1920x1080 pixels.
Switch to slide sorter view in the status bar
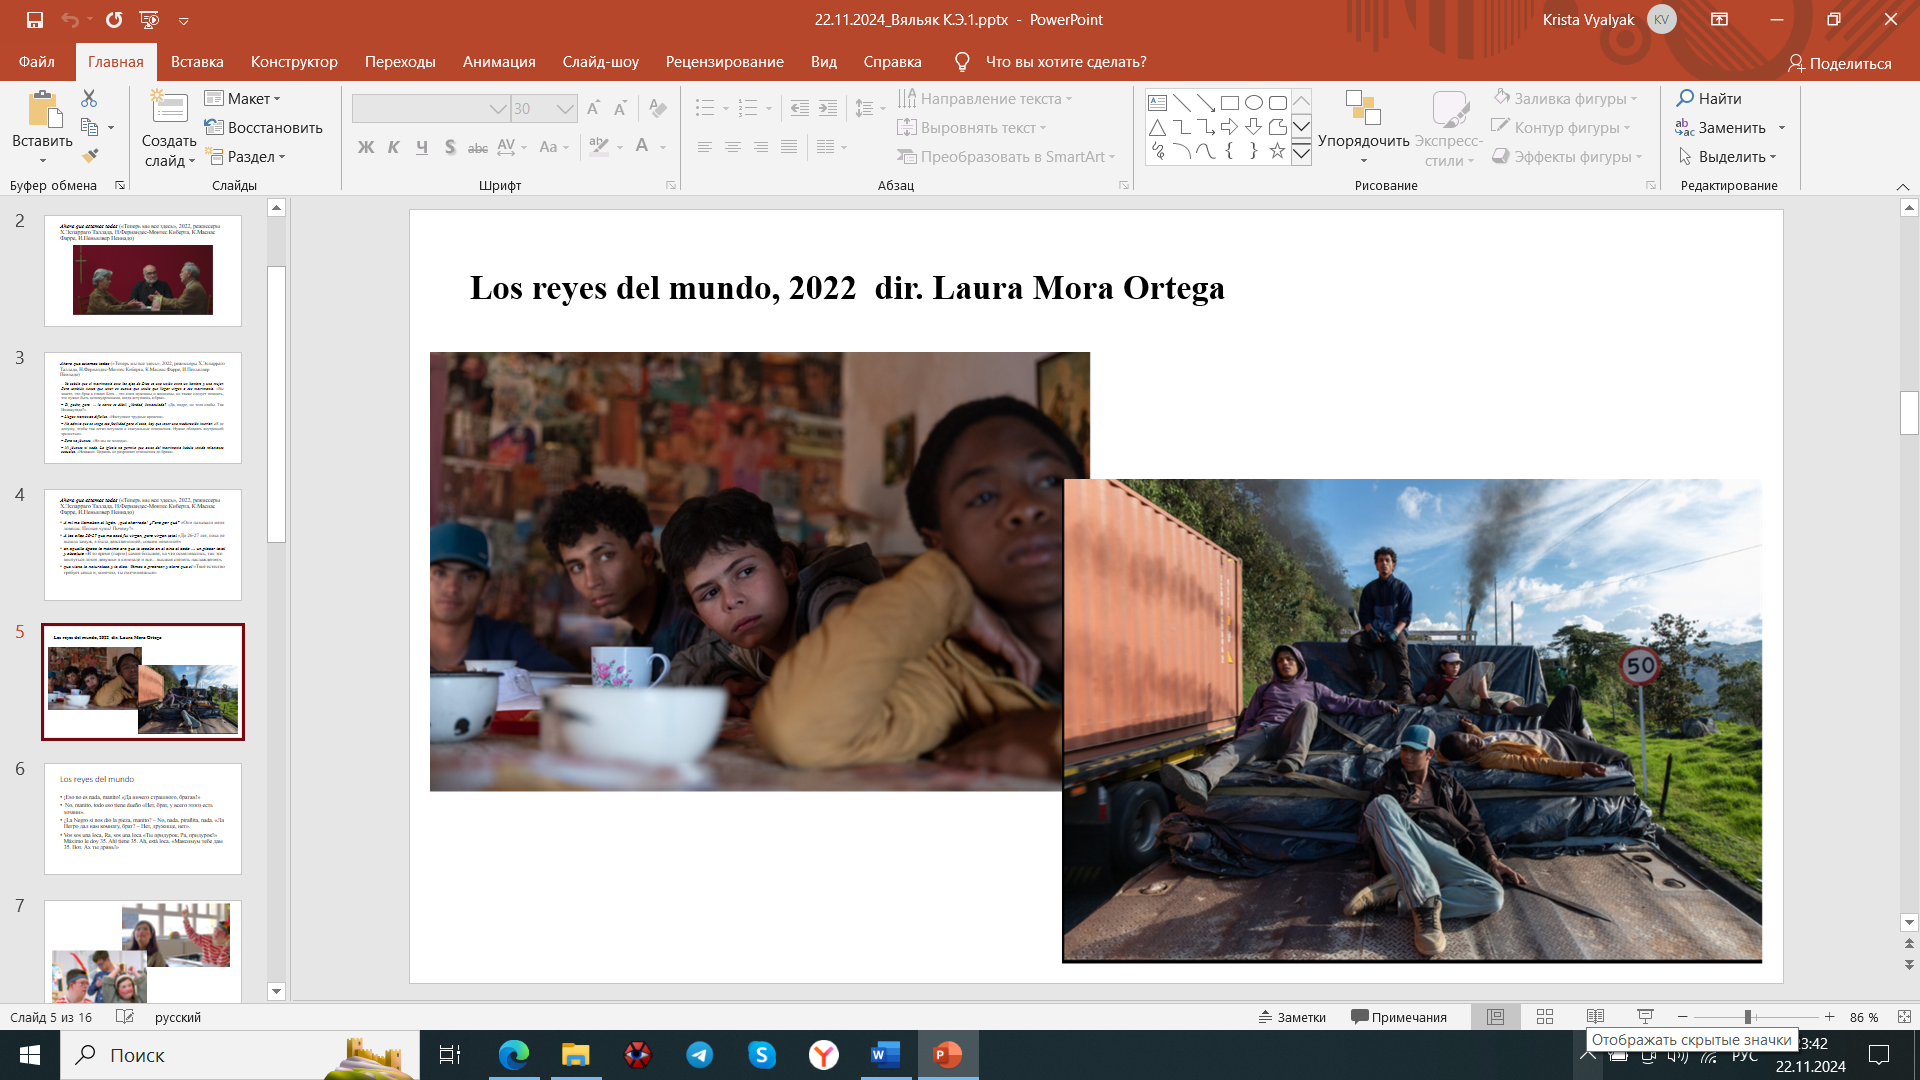point(1545,1017)
